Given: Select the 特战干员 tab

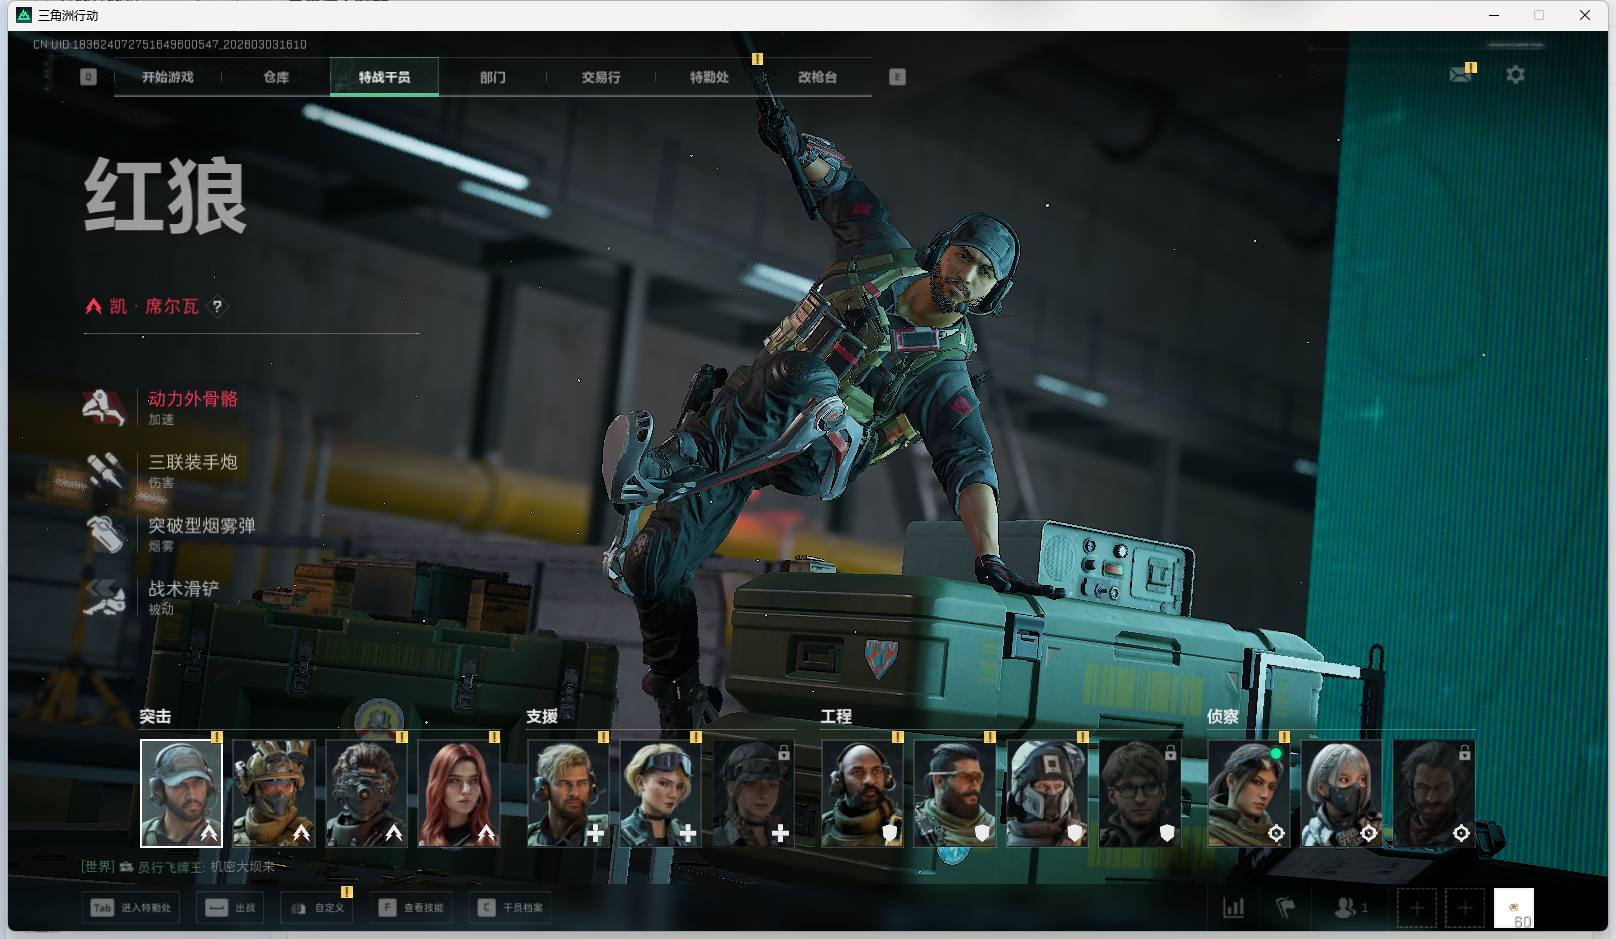Looking at the screenshot, I should pos(384,77).
